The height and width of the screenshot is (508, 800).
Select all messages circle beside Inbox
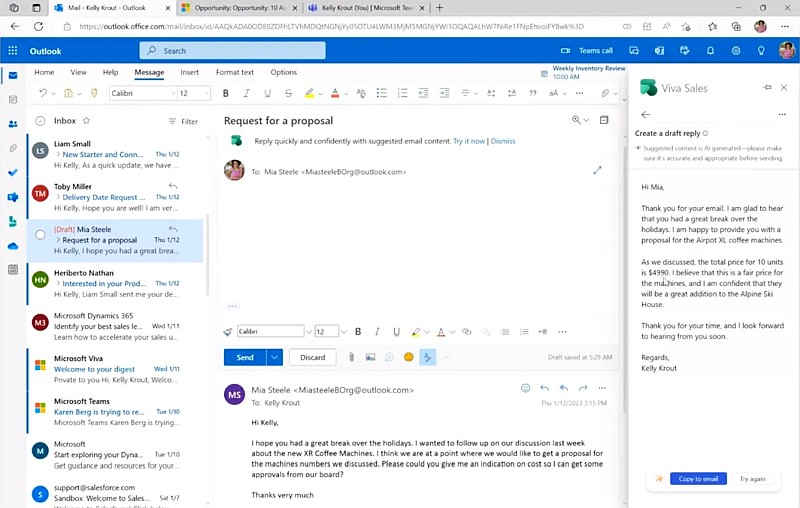click(x=40, y=121)
